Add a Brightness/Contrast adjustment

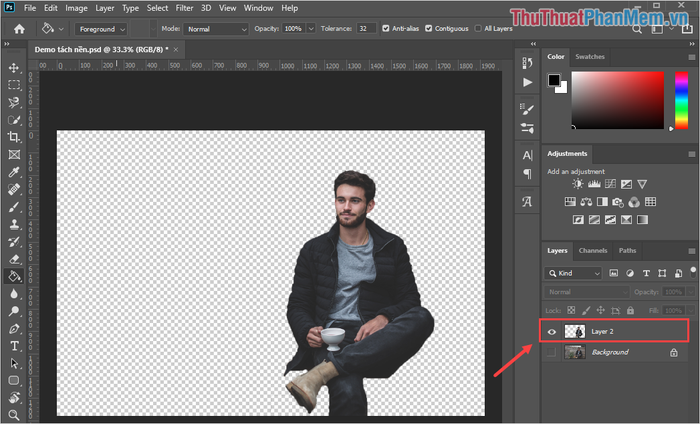pos(578,184)
